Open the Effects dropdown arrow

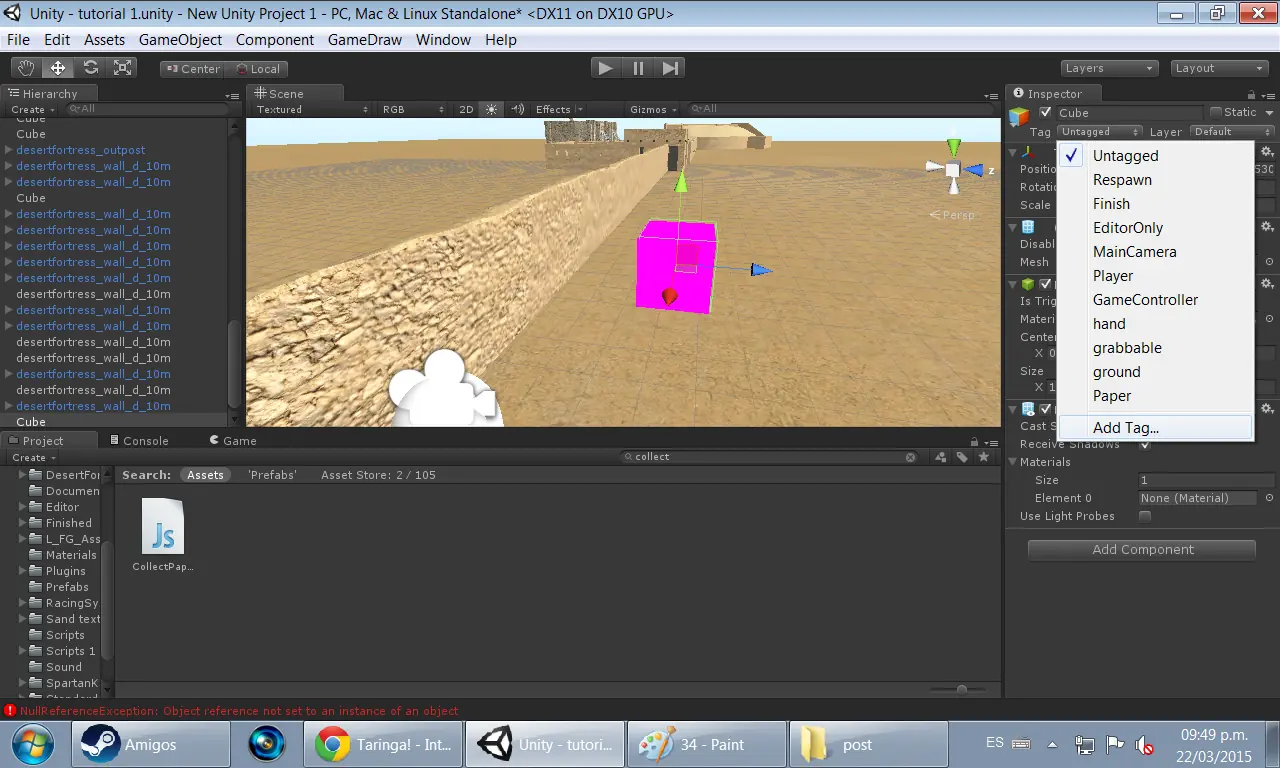pos(580,109)
